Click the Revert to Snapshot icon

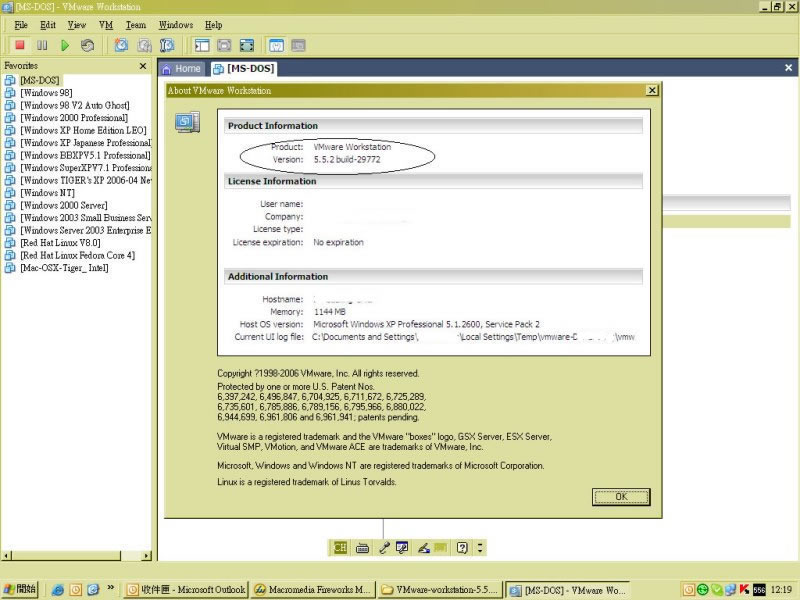pos(144,45)
